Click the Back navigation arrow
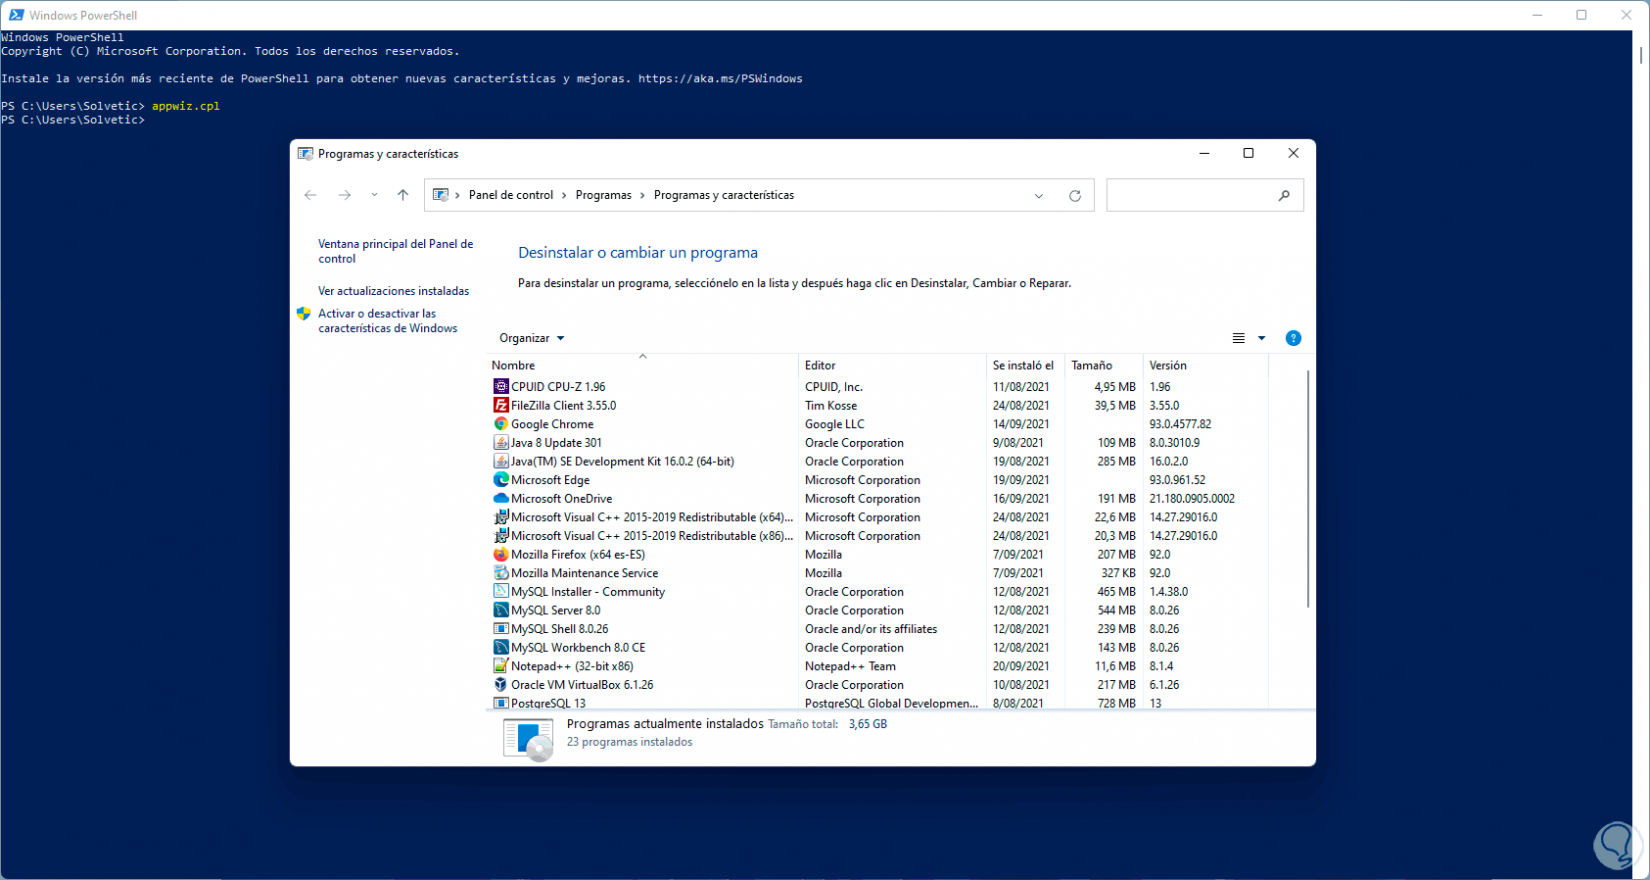1650x880 pixels. pos(310,195)
